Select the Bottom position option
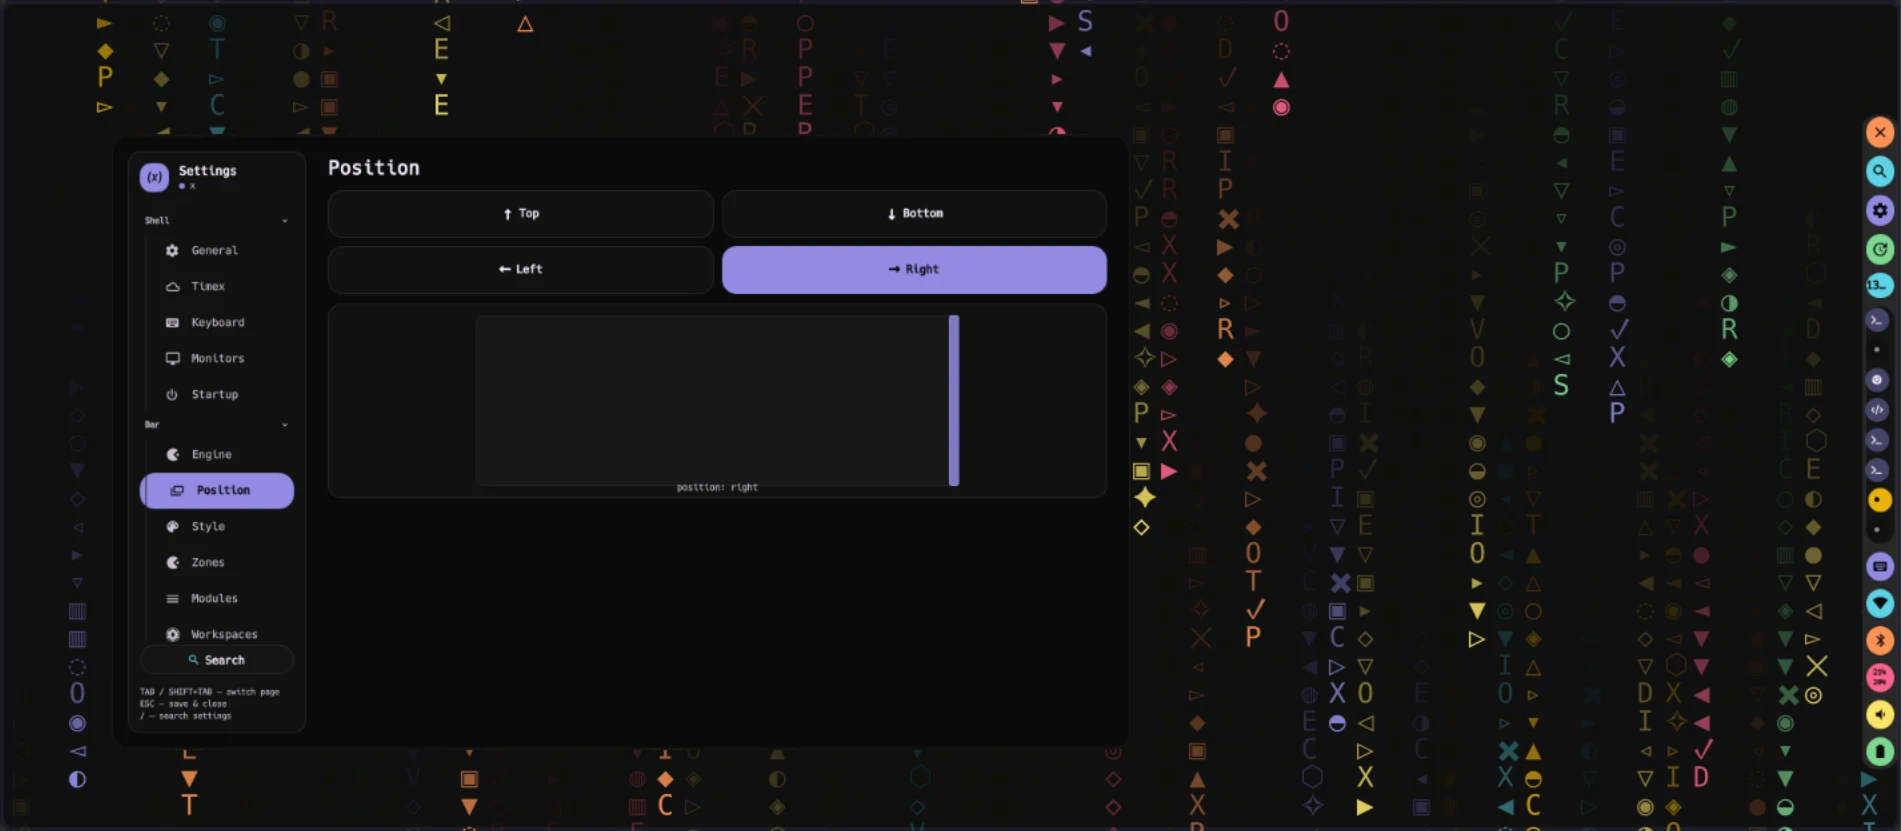 point(914,213)
